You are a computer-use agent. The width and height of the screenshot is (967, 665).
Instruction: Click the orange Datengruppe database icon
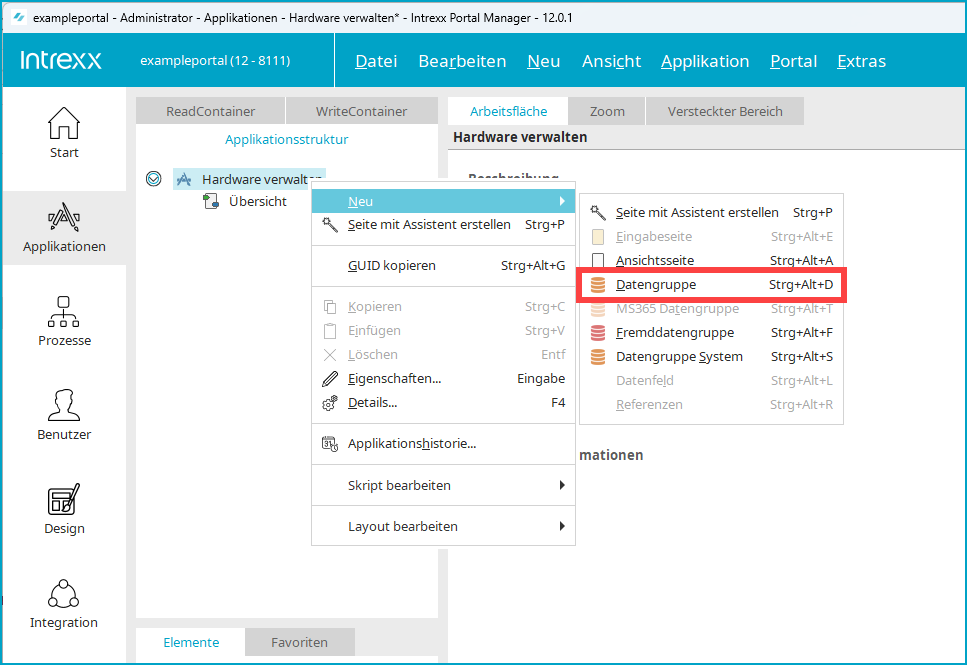(598, 284)
